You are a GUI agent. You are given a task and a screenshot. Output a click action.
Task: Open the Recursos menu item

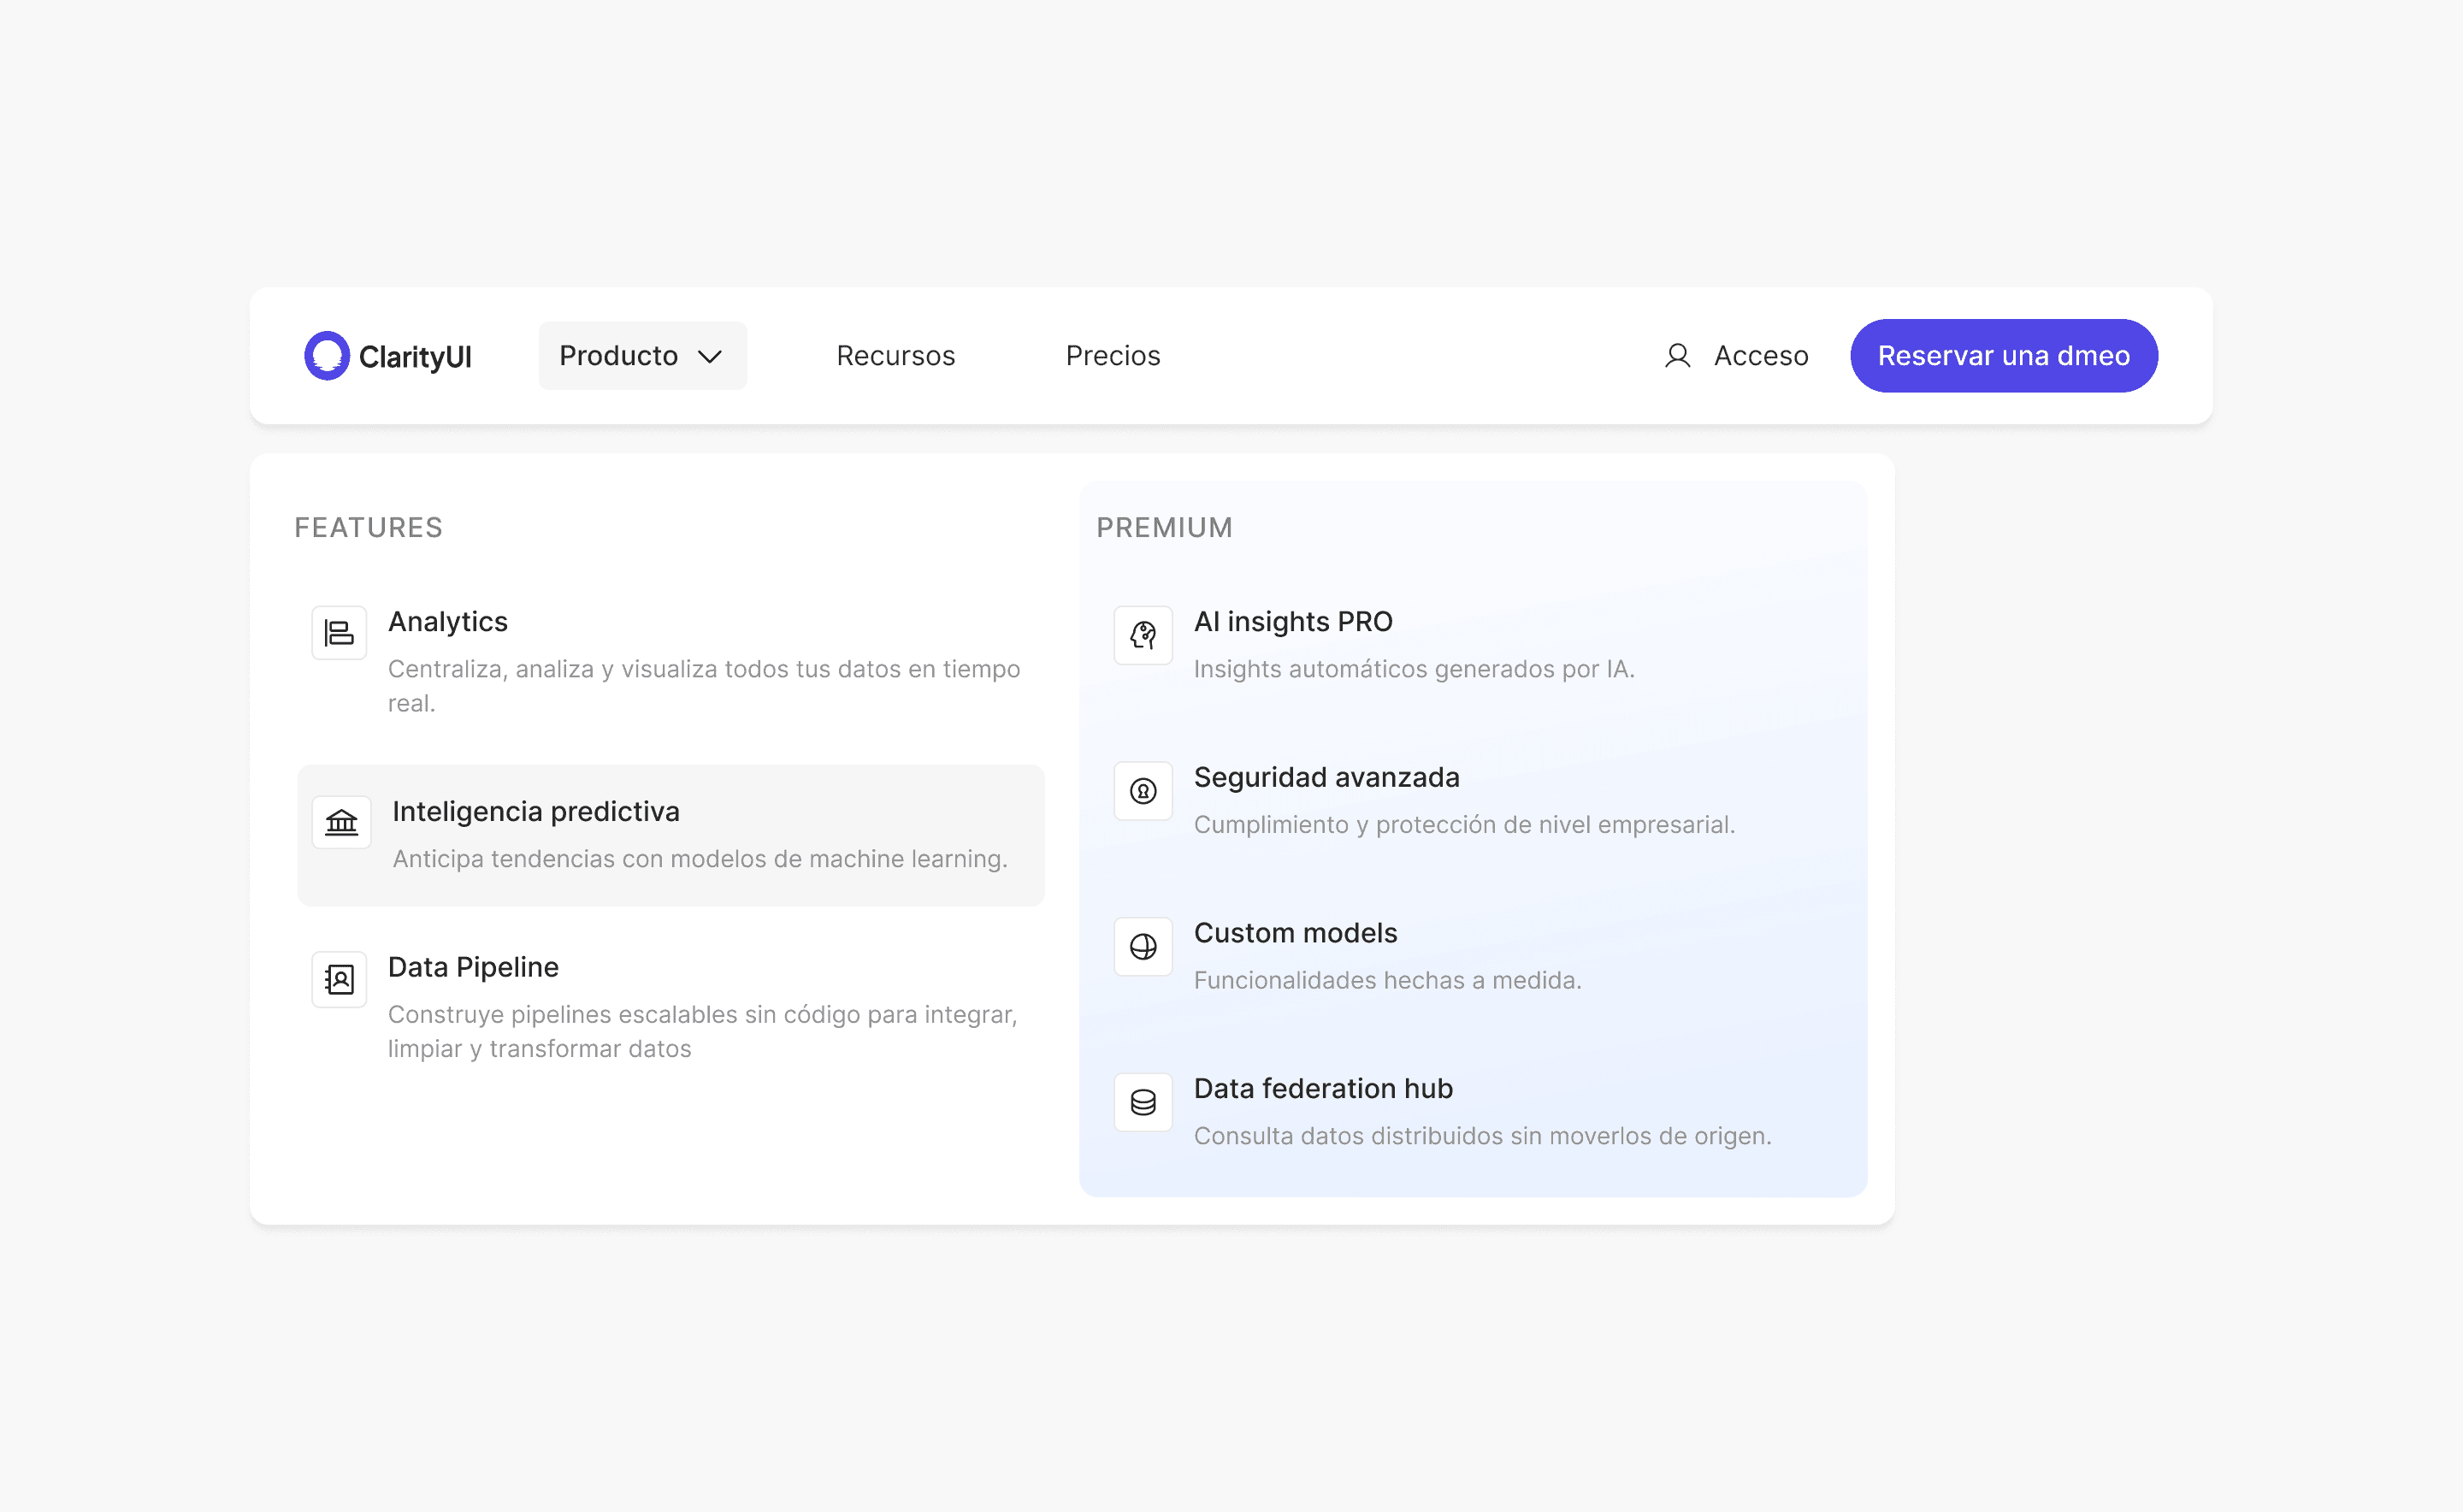click(895, 356)
